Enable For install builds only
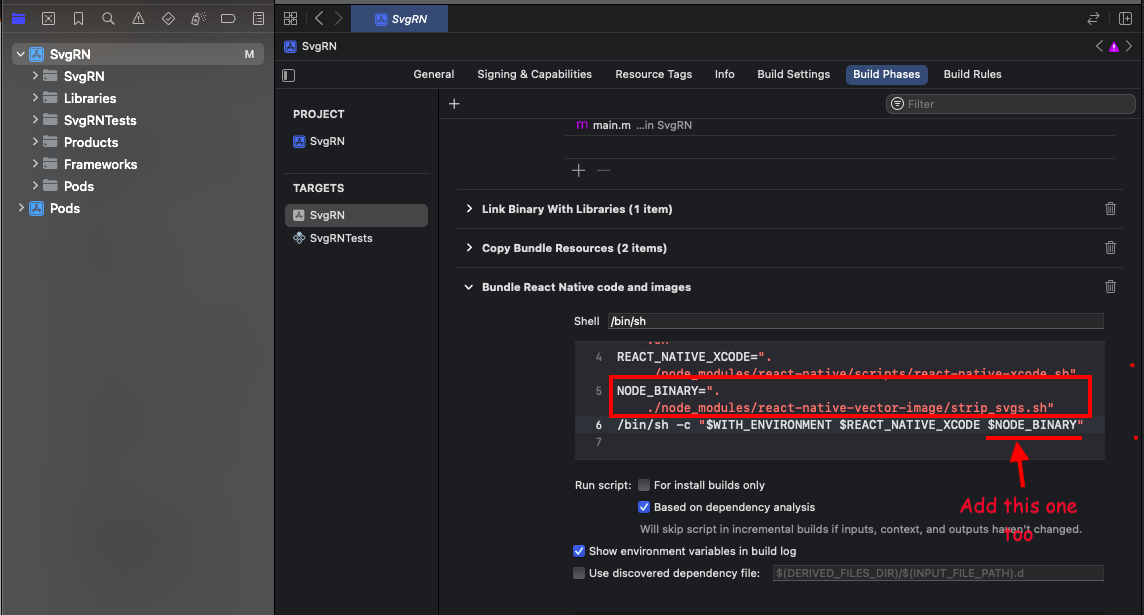 point(644,485)
